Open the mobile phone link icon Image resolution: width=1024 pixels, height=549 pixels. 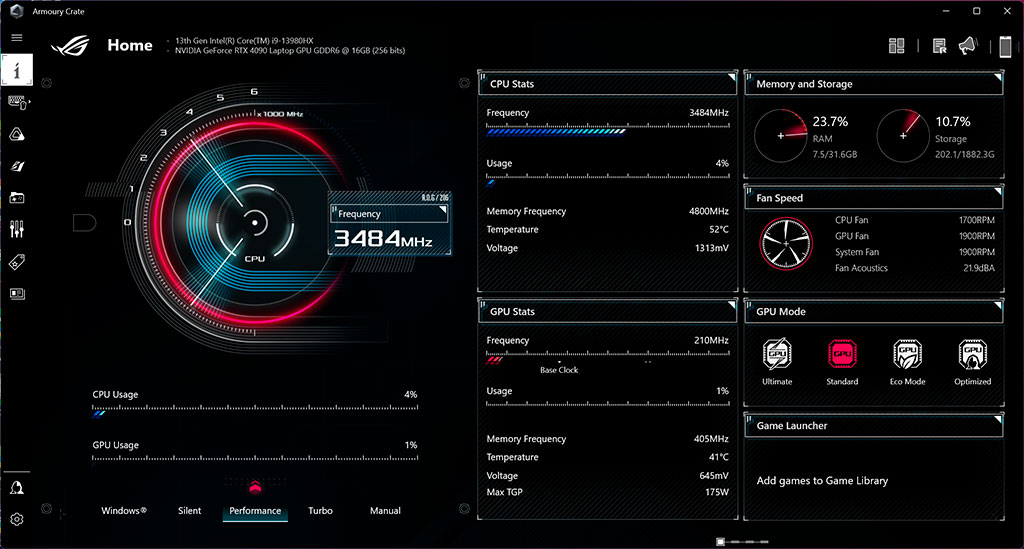coord(1005,46)
